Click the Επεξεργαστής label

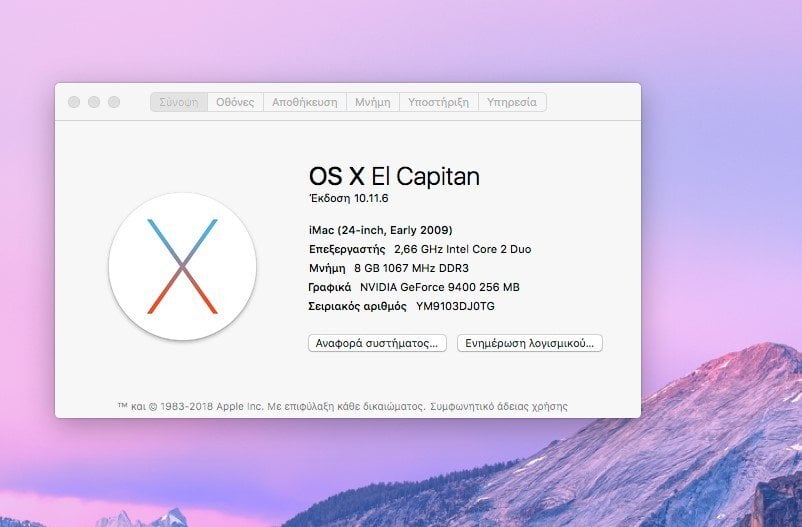[x=347, y=250]
